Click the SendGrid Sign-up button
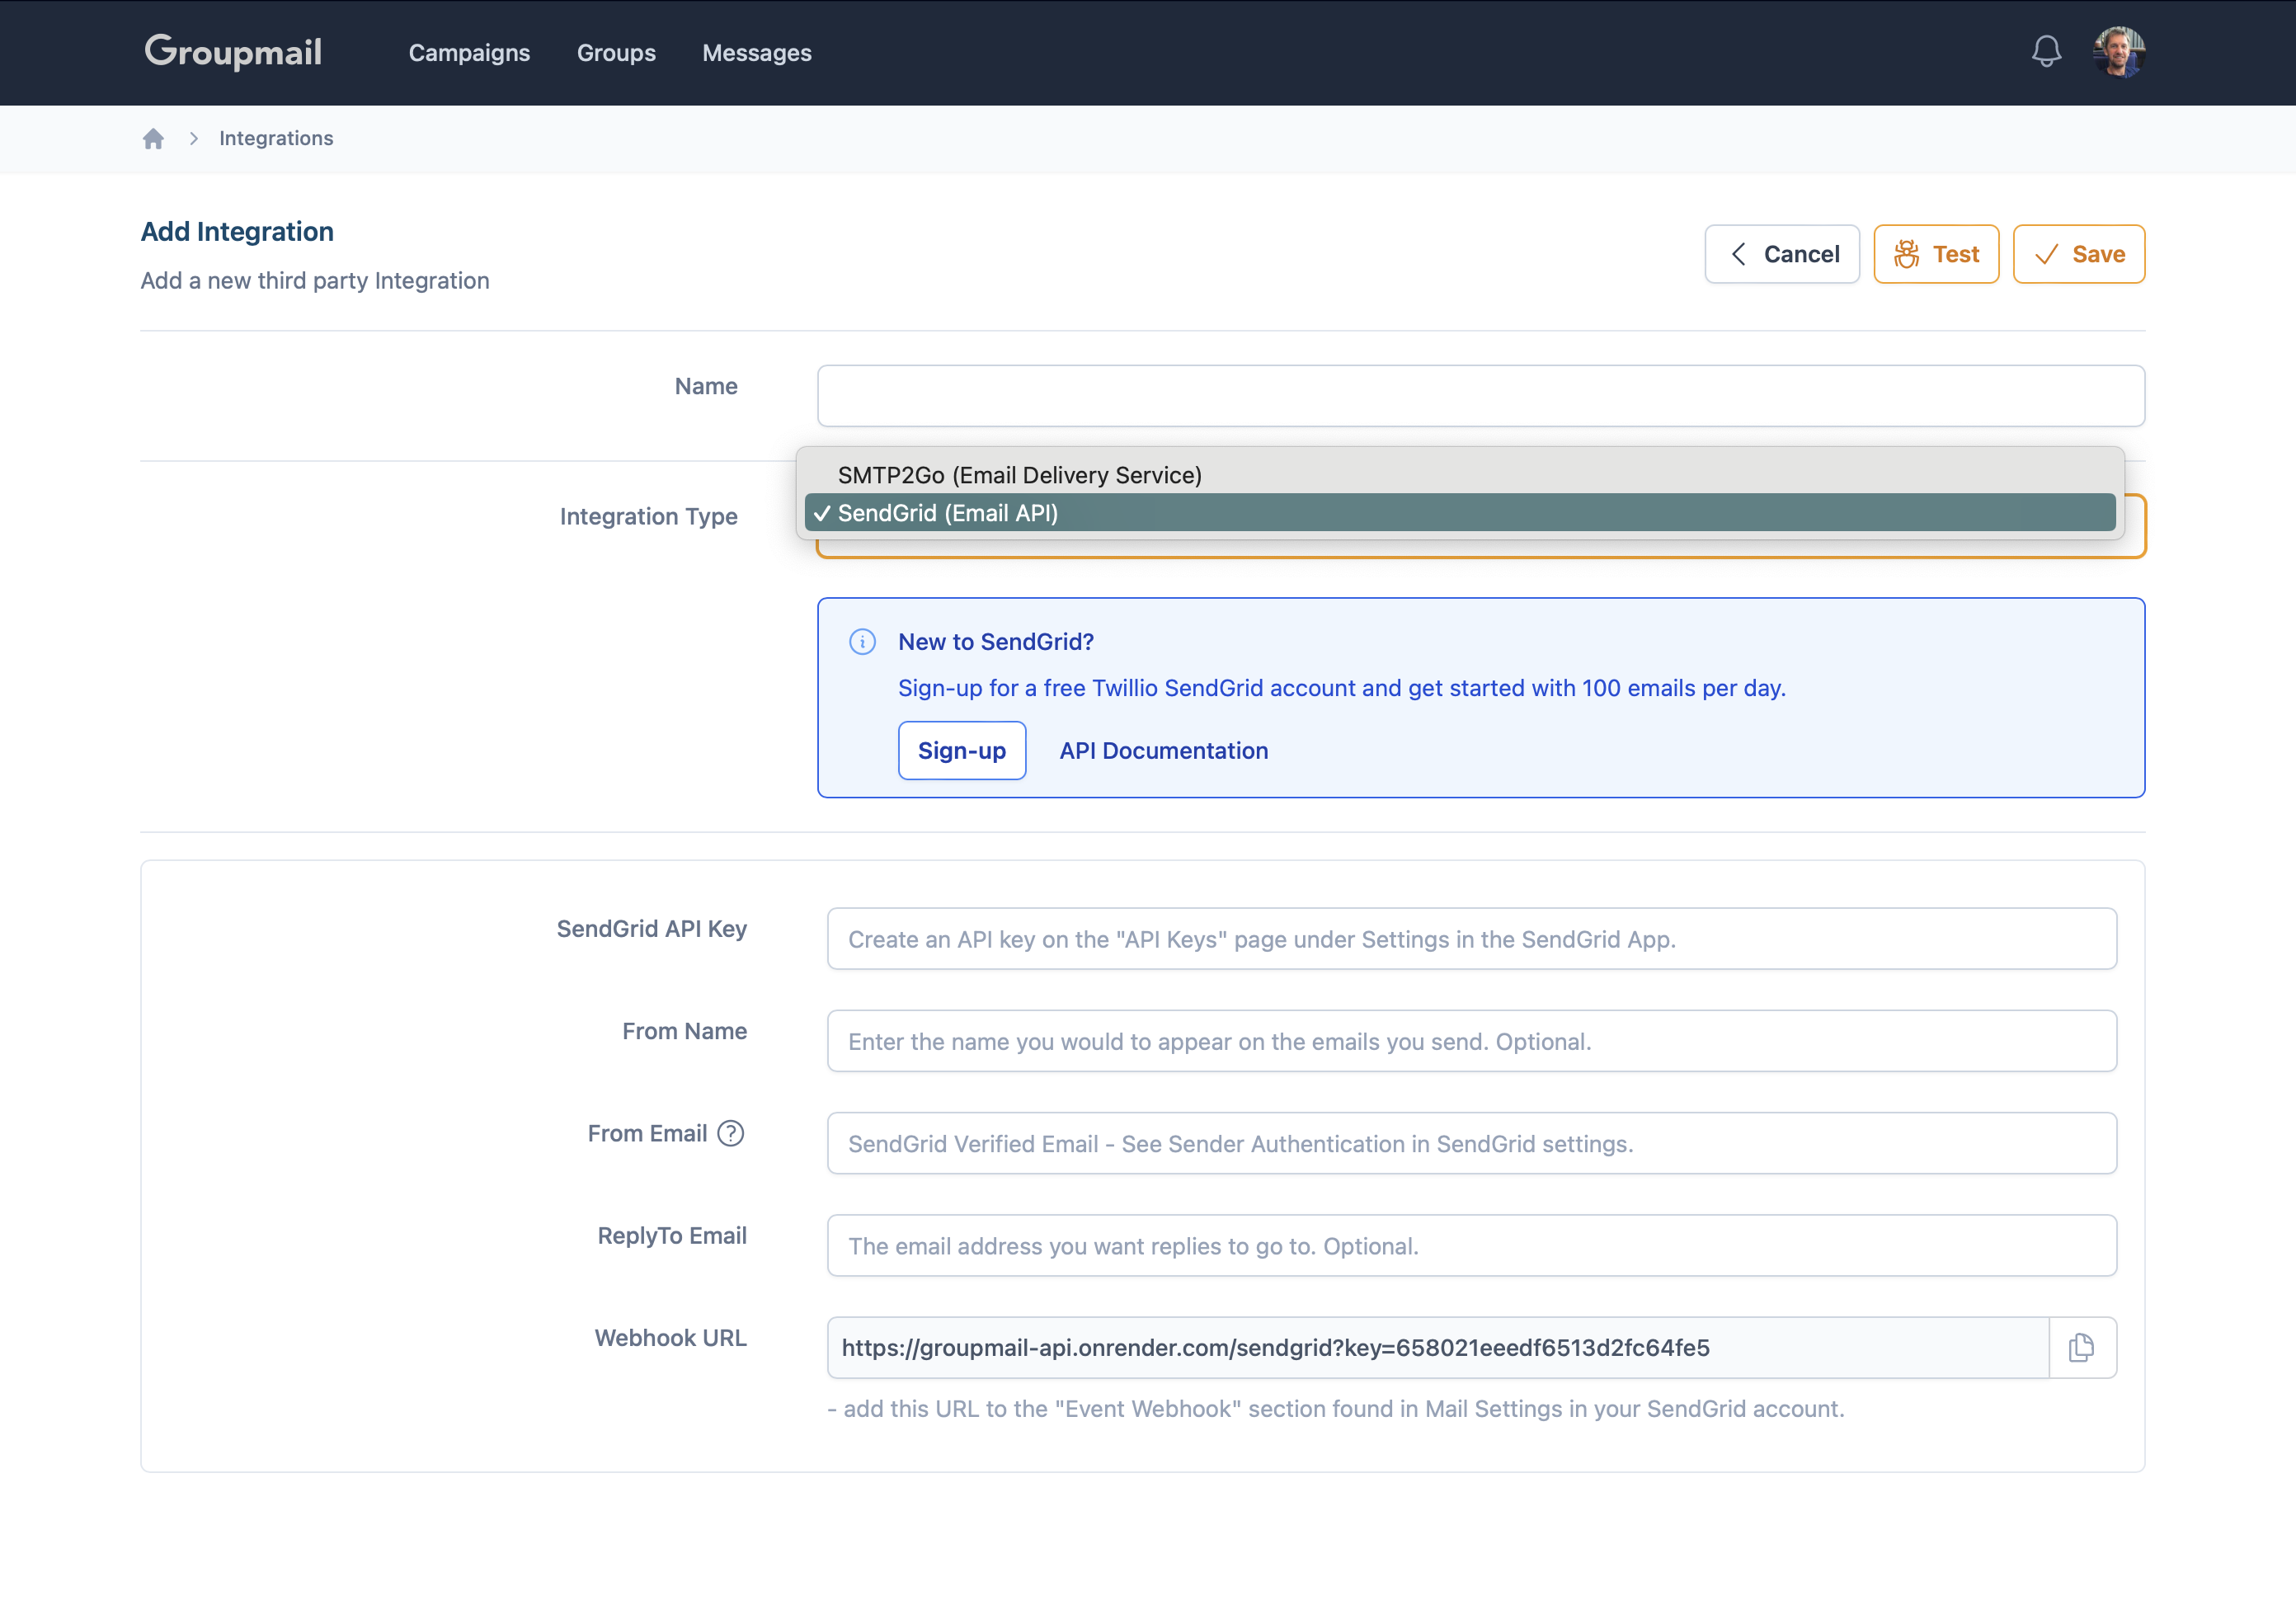The image size is (2296, 1605). click(x=961, y=750)
